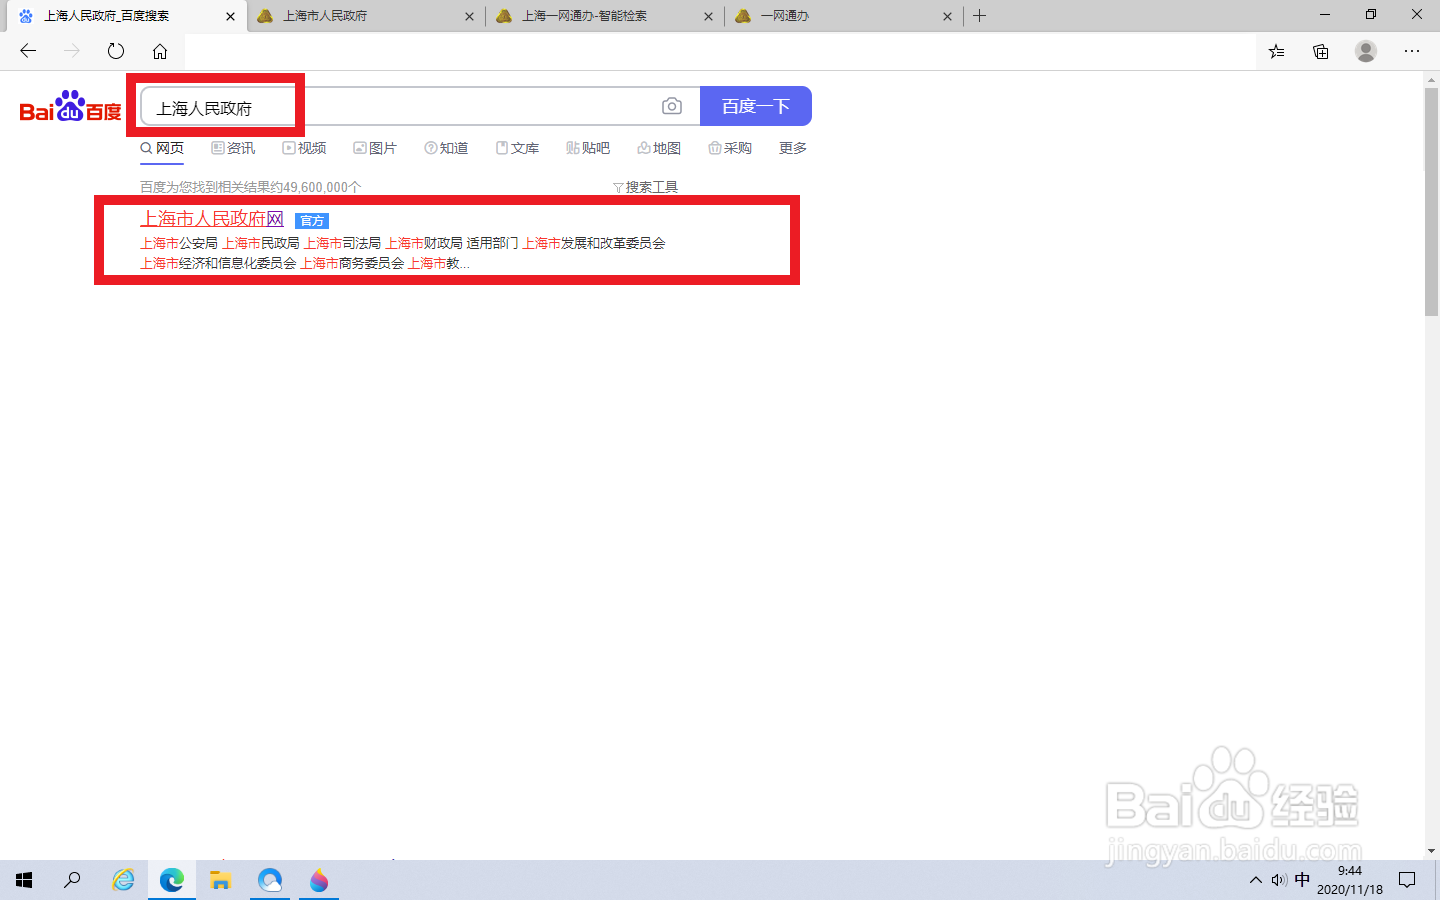The height and width of the screenshot is (900, 1440).
Task: Close the 上海人民政府_百度搜索 tab
Action: point(230,16)
